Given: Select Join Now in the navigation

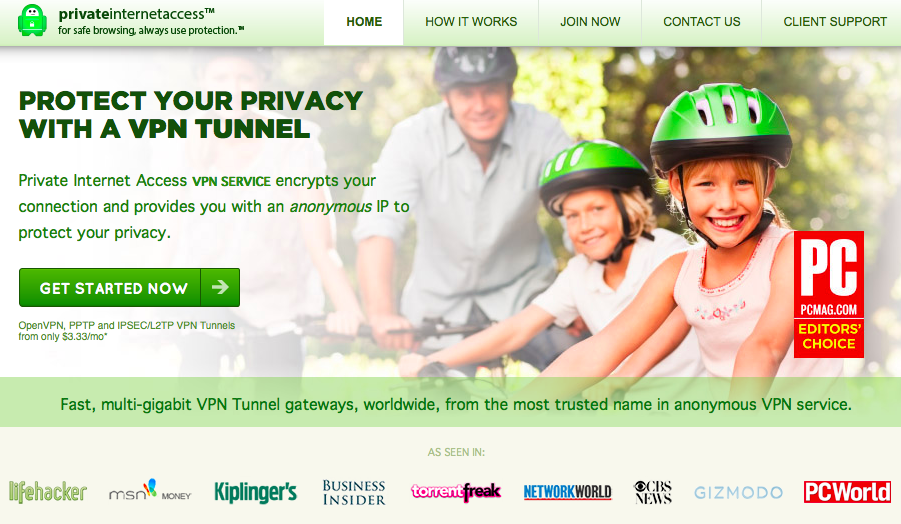Looking at the screenshot, I should [x=590, y=22].
